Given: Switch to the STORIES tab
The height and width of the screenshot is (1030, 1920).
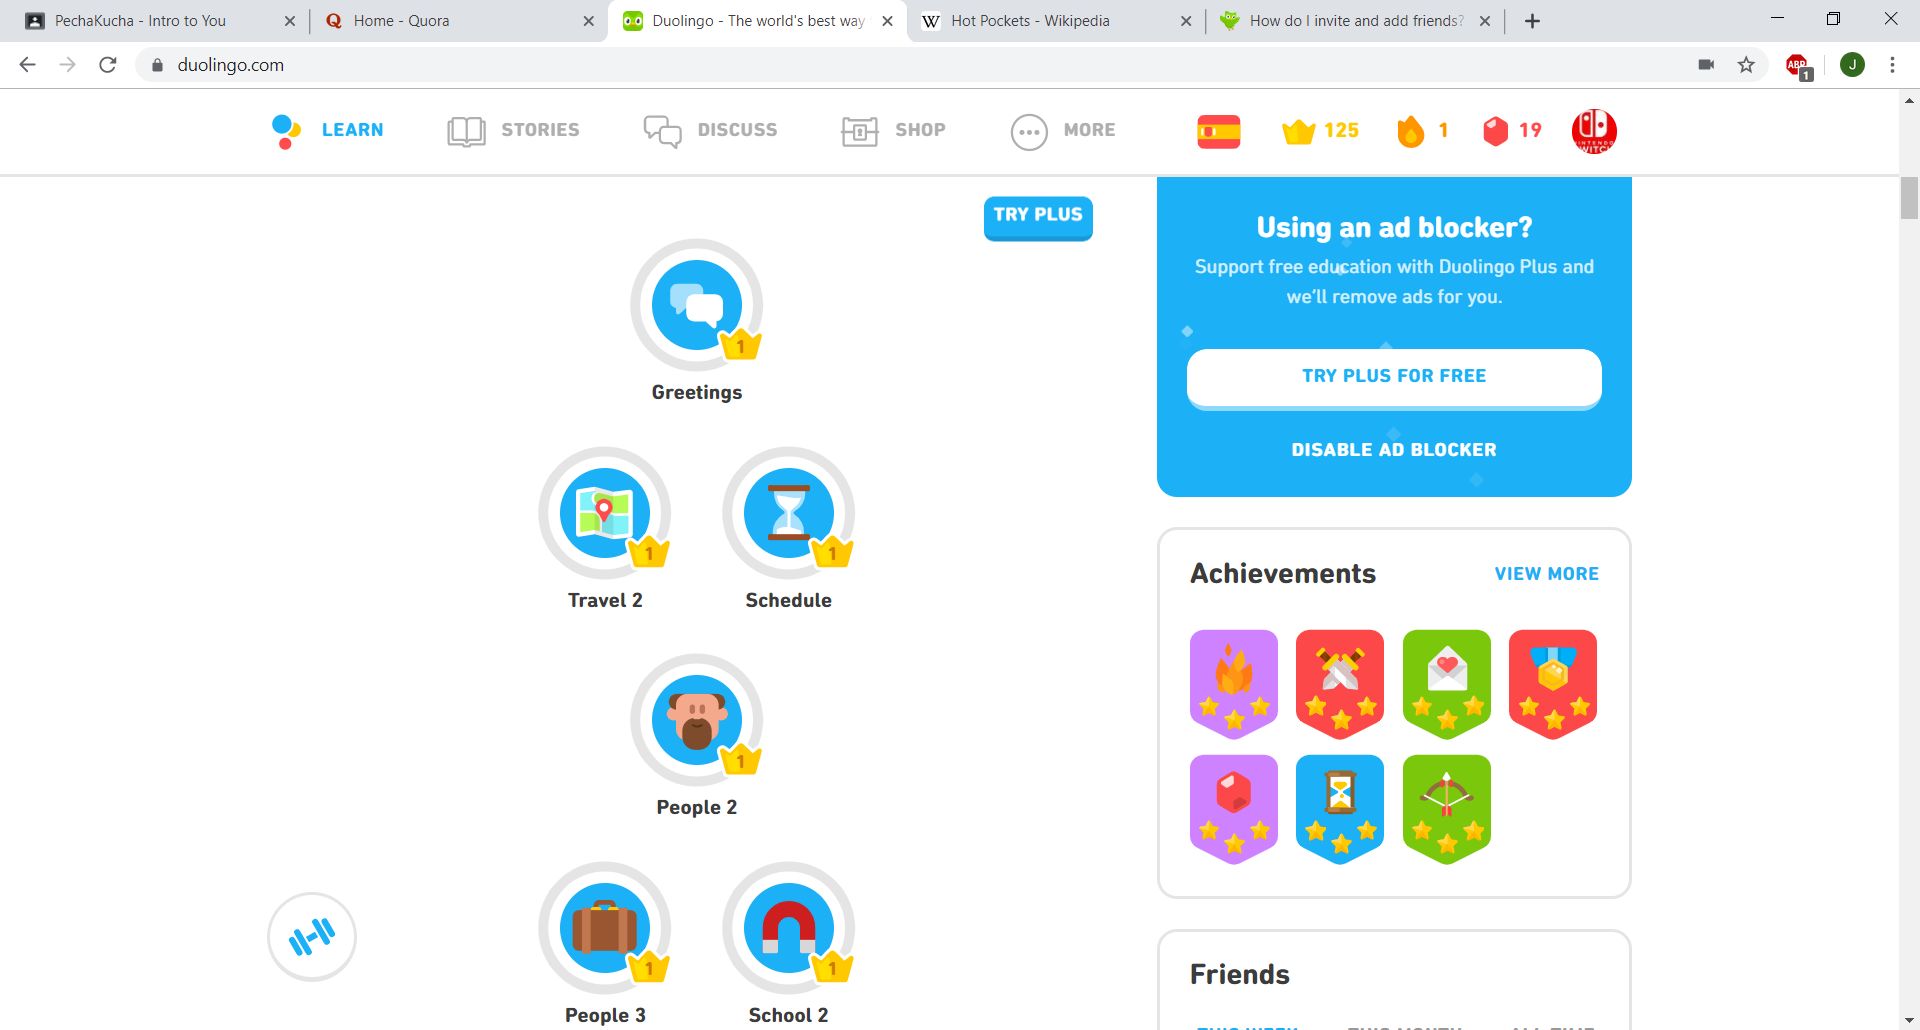Looking at the screenshot, I should (514, 130).
